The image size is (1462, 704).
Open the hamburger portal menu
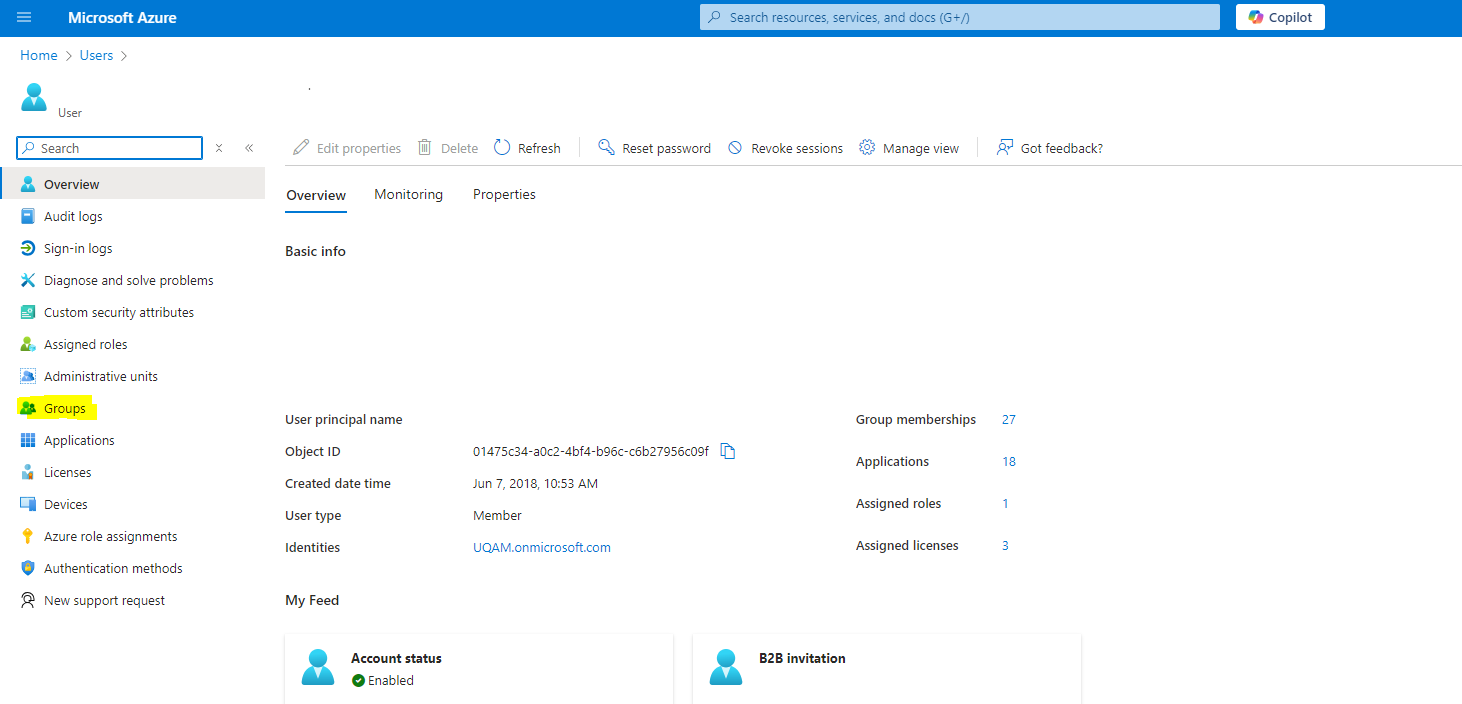pos(24,18)
